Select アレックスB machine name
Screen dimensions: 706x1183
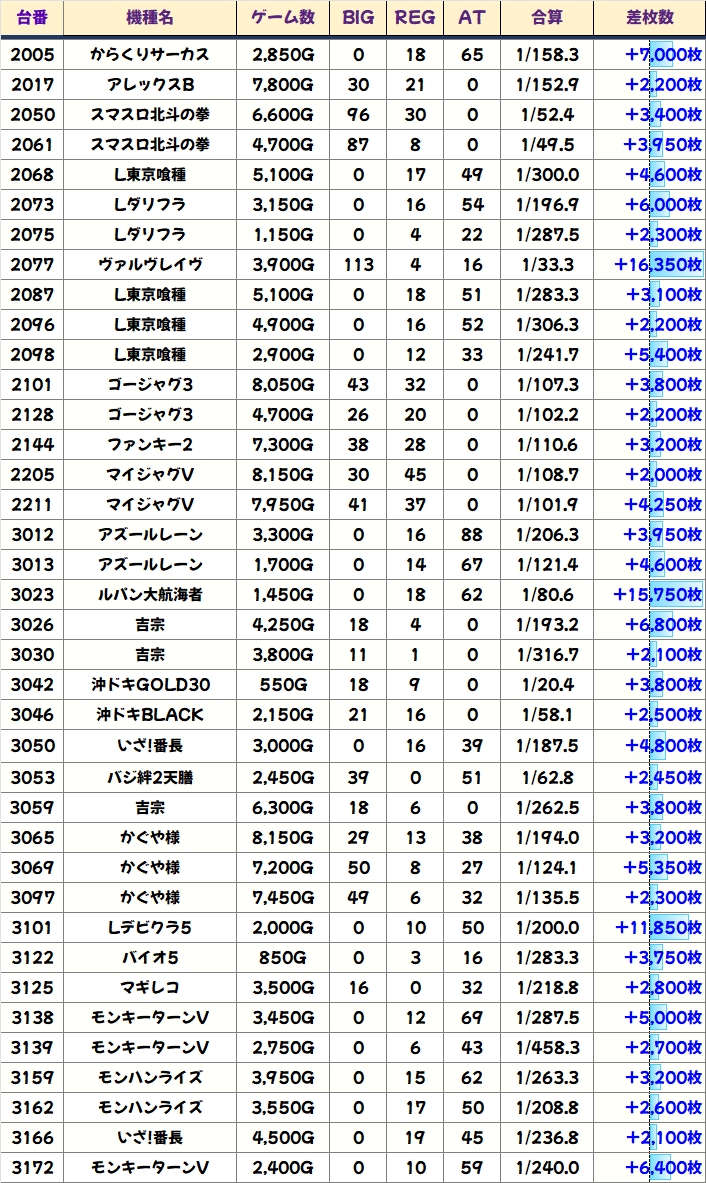[150, 84]
